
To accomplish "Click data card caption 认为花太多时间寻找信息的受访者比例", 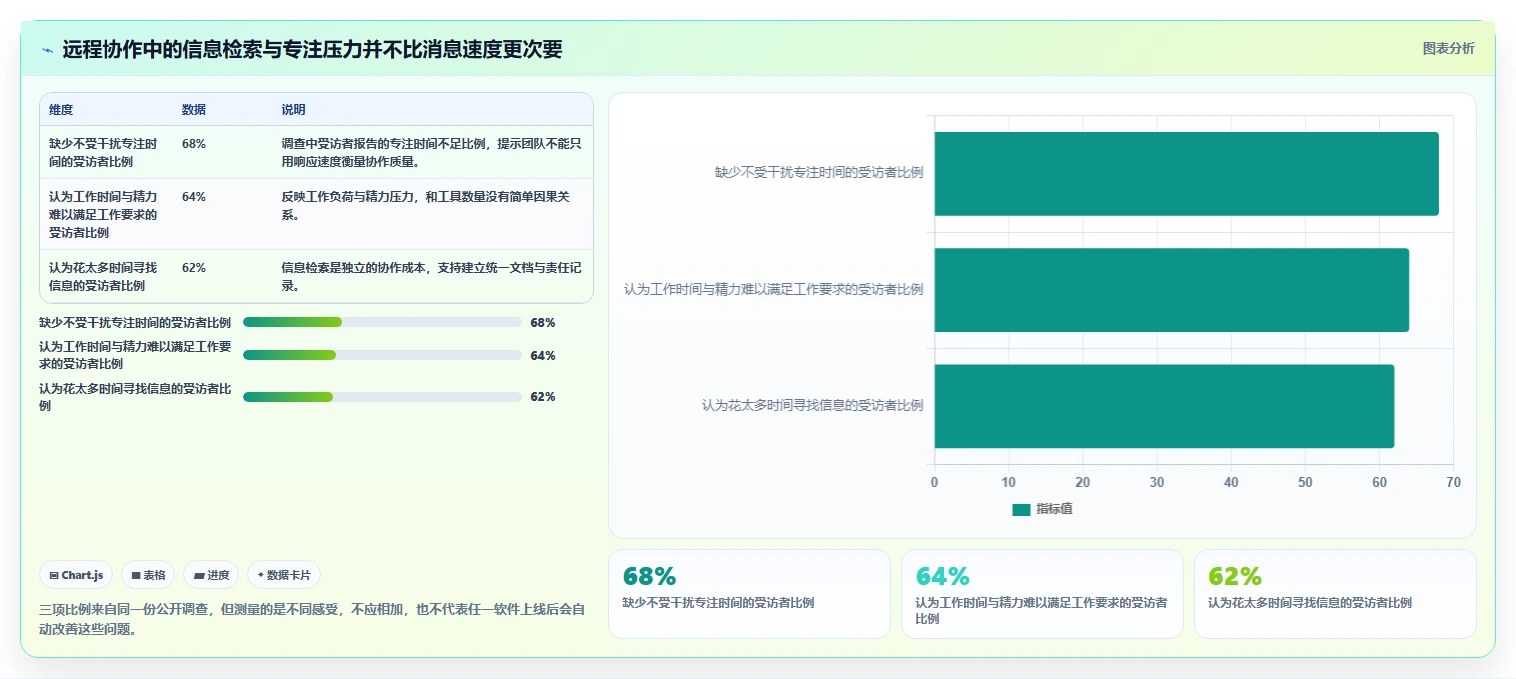I will coord(1310,603).
